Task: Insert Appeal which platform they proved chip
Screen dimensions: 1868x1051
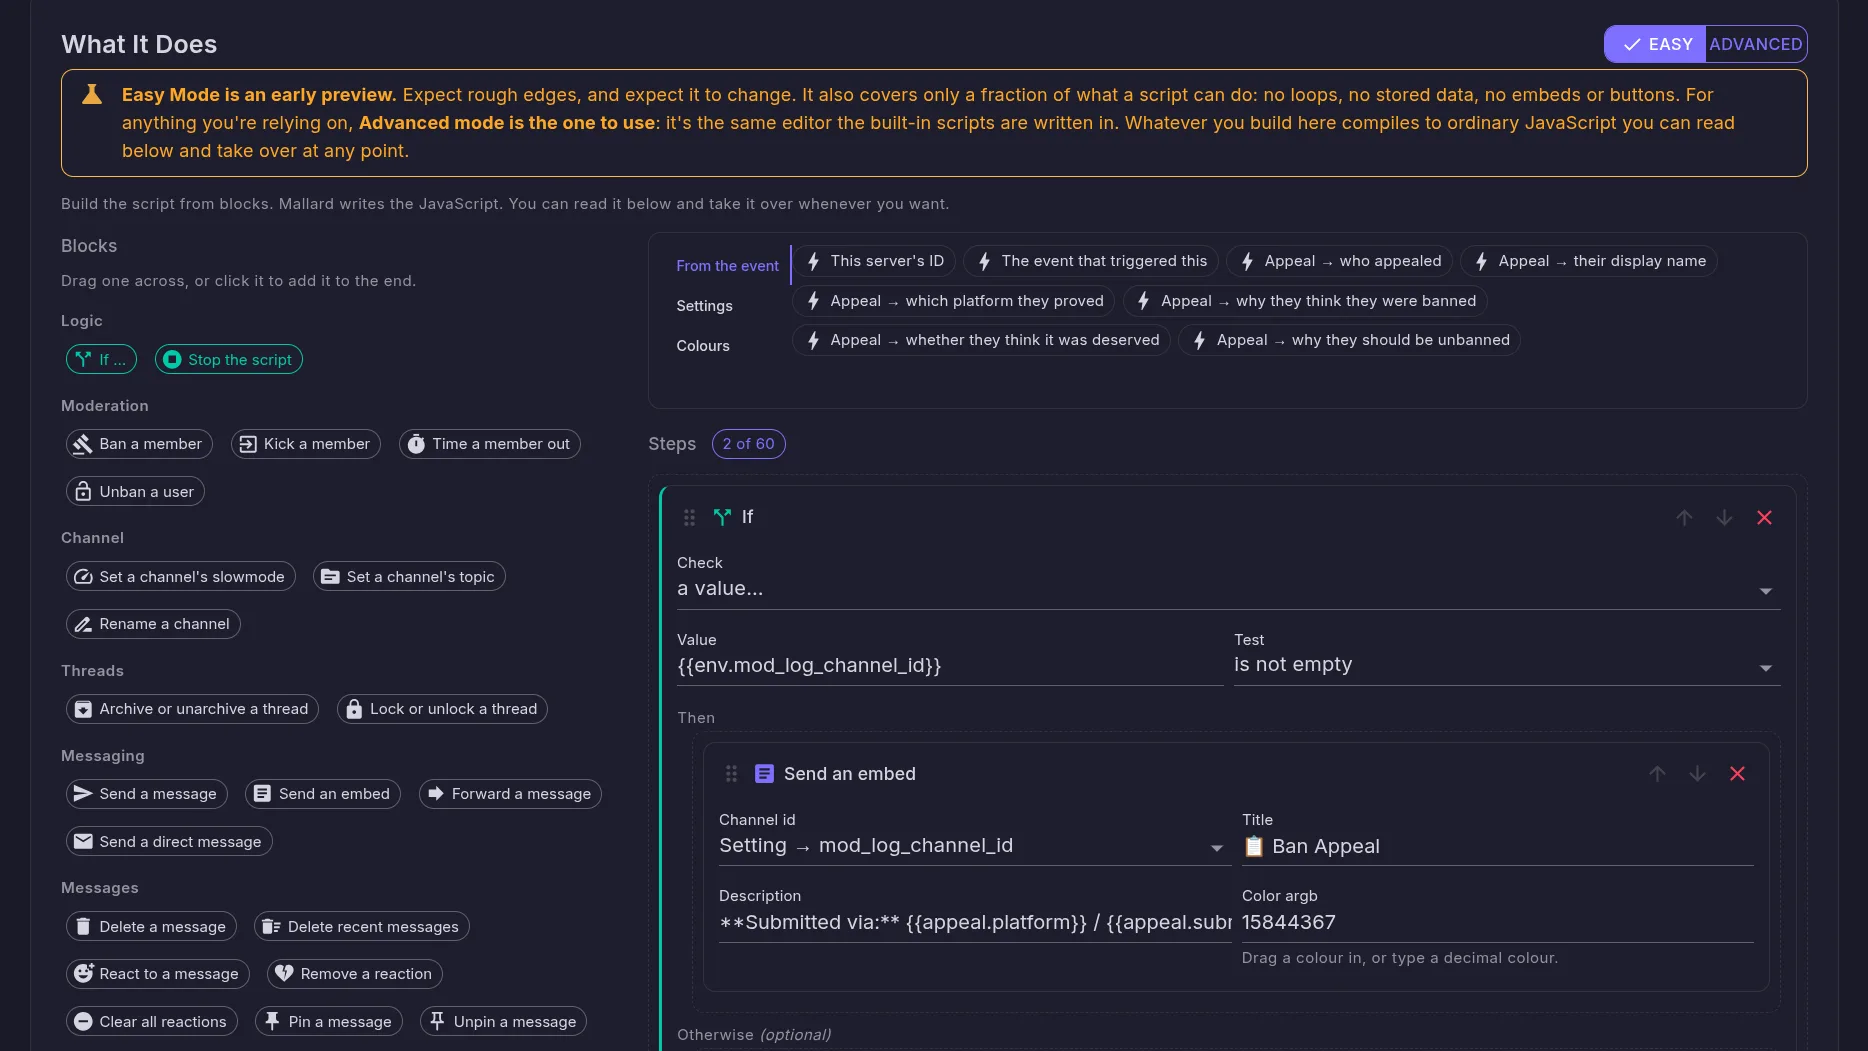Action: tap(954, 301)
